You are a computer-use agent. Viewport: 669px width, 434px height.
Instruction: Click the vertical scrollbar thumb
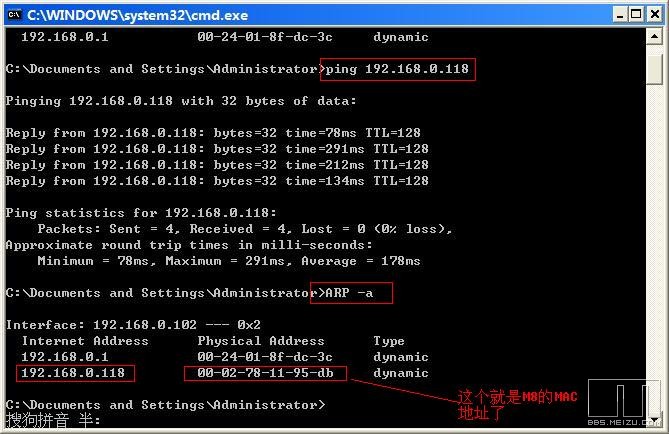(654, 70)
